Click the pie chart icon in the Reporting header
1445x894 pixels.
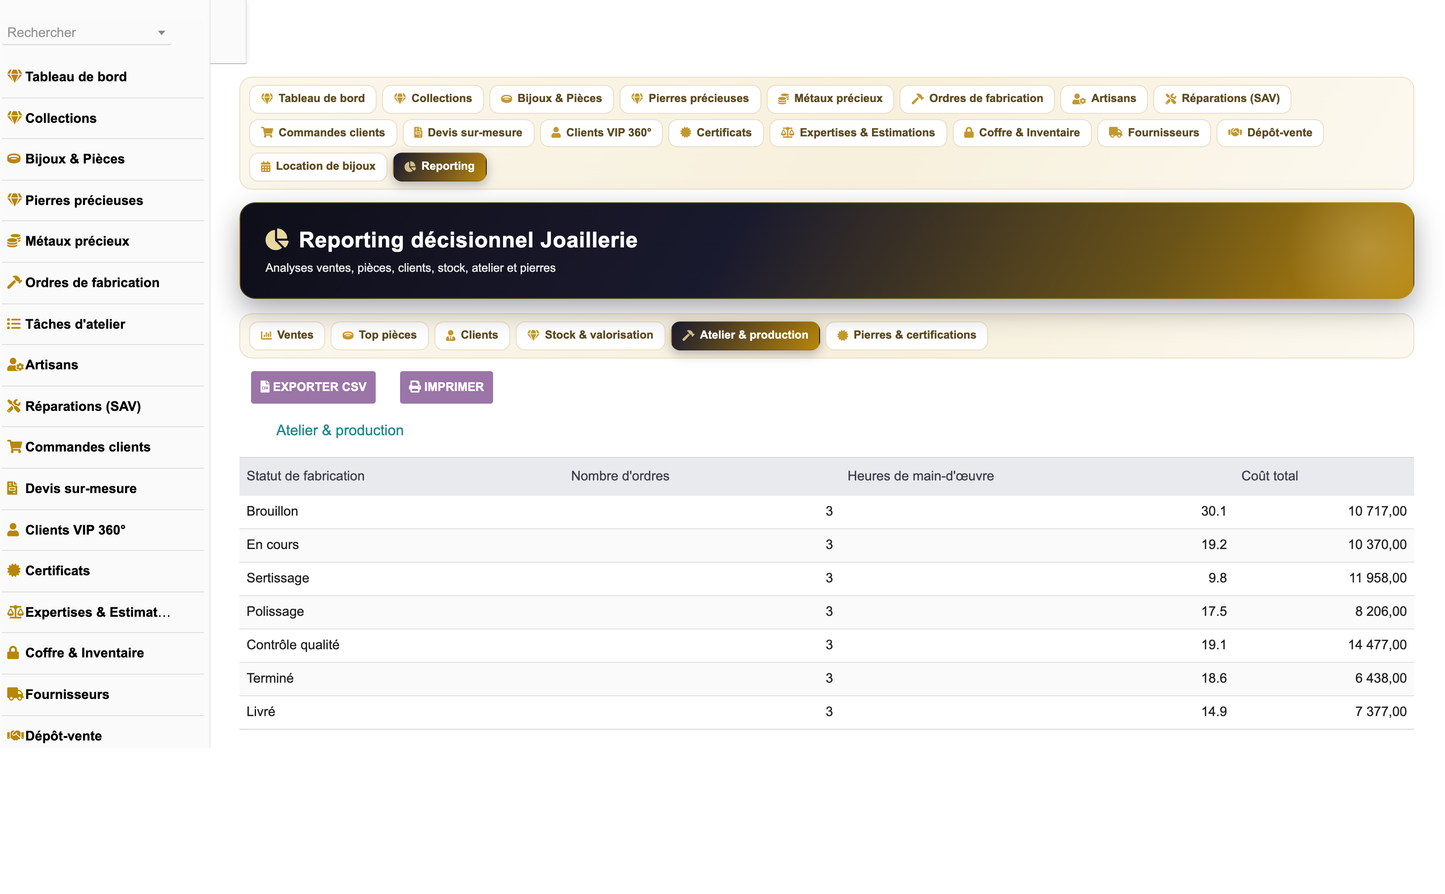pyautogui.click(x=277, y=239)
